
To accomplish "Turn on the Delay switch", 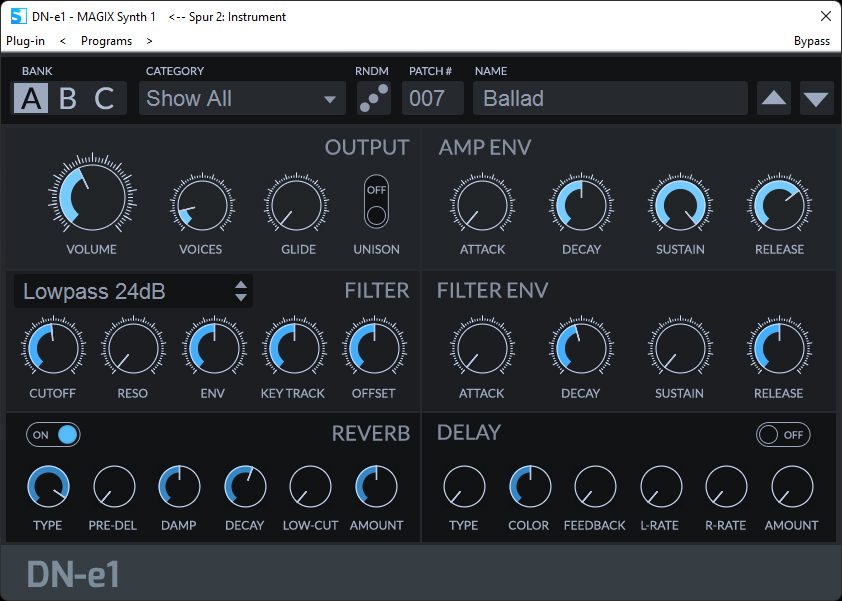I will tap(783, 435).
